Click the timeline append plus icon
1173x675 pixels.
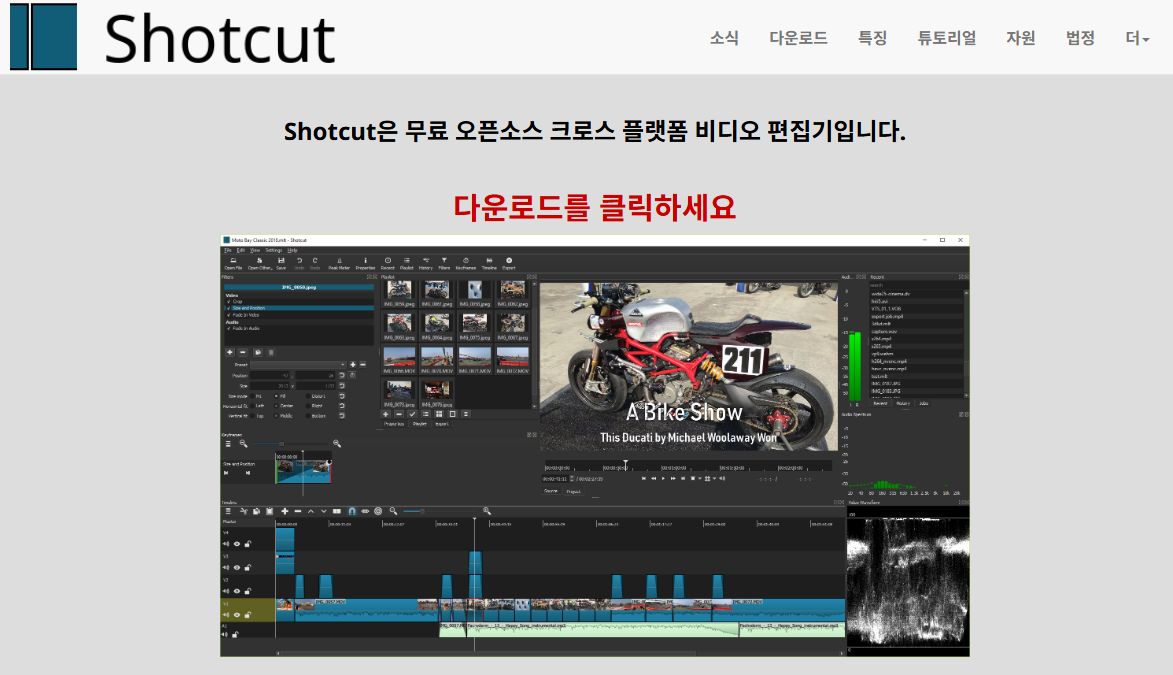285,511
